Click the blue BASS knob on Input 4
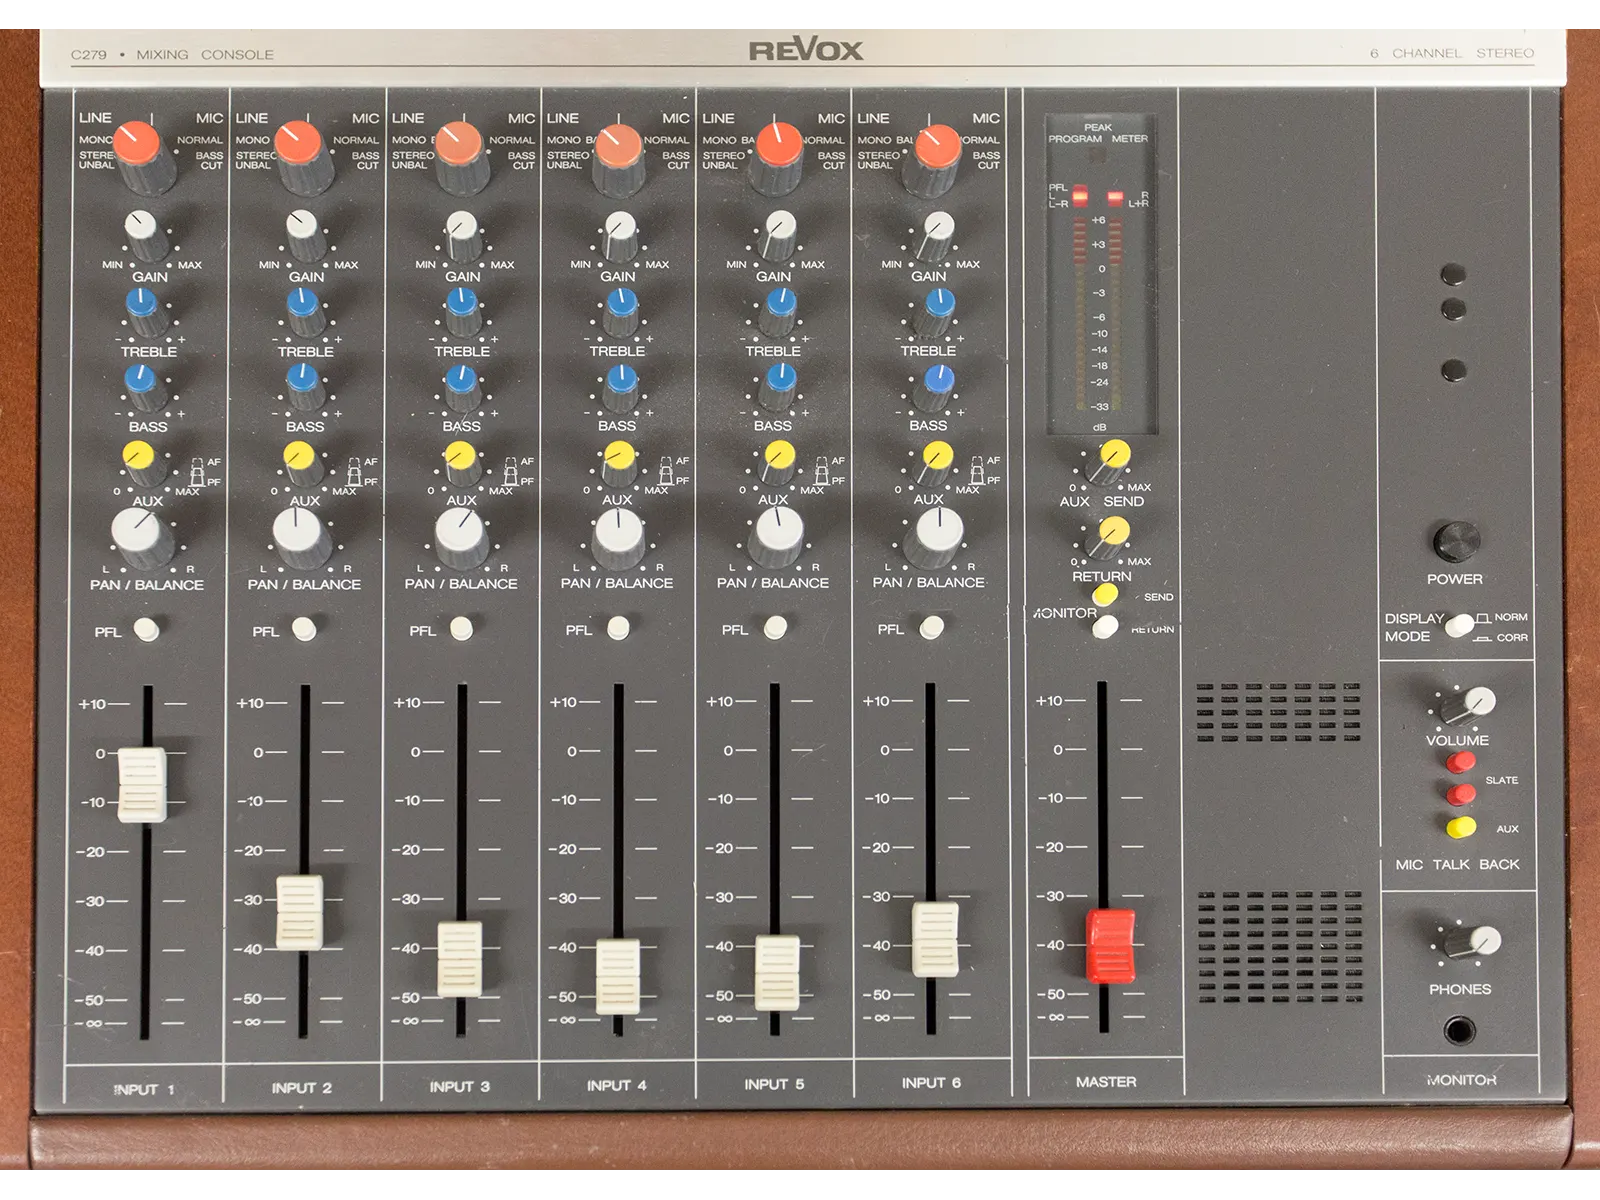Image resolution: width=1600 pixels, height=1200 pixels. (x=621, y=387)
